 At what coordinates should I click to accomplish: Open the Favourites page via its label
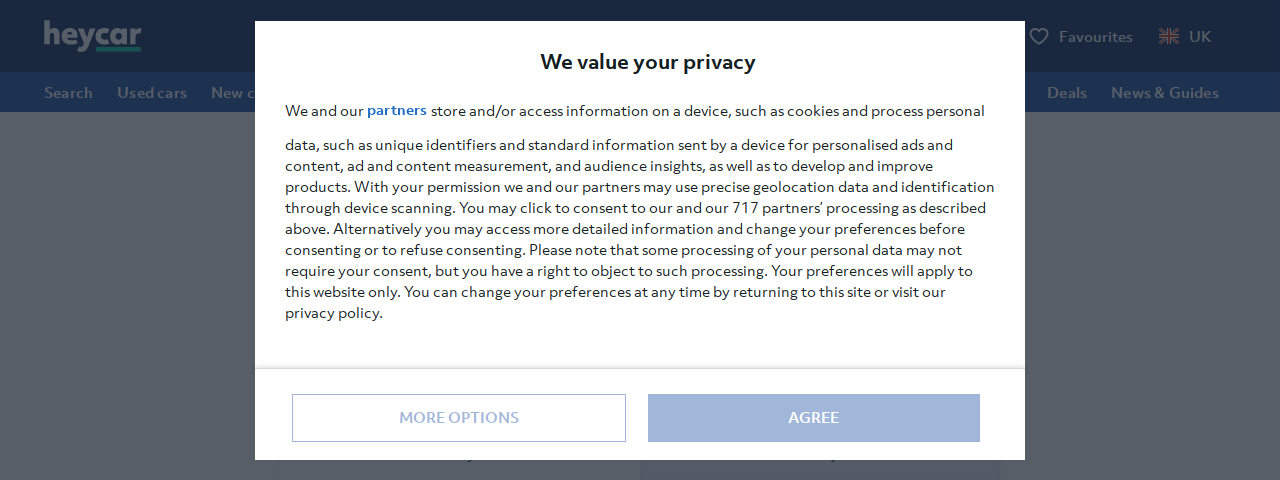[x=1095, y=37]
